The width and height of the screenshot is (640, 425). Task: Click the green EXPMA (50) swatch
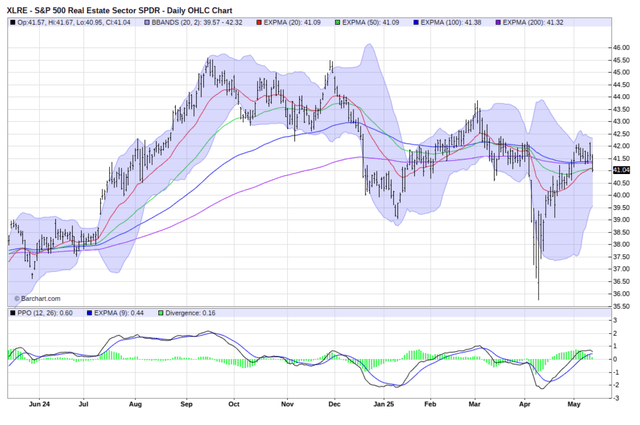(337, 22)
